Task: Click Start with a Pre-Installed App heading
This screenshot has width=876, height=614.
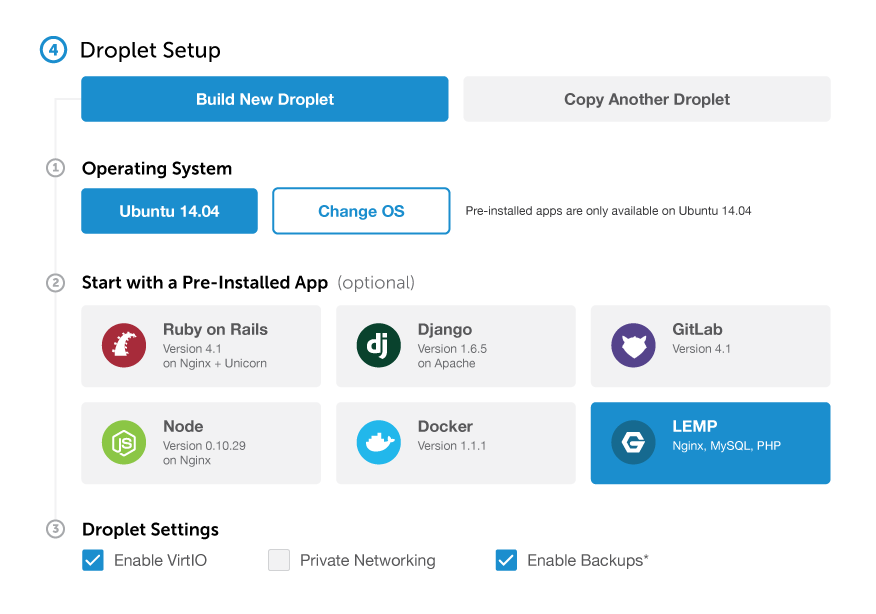Action: tap(205, 283)
